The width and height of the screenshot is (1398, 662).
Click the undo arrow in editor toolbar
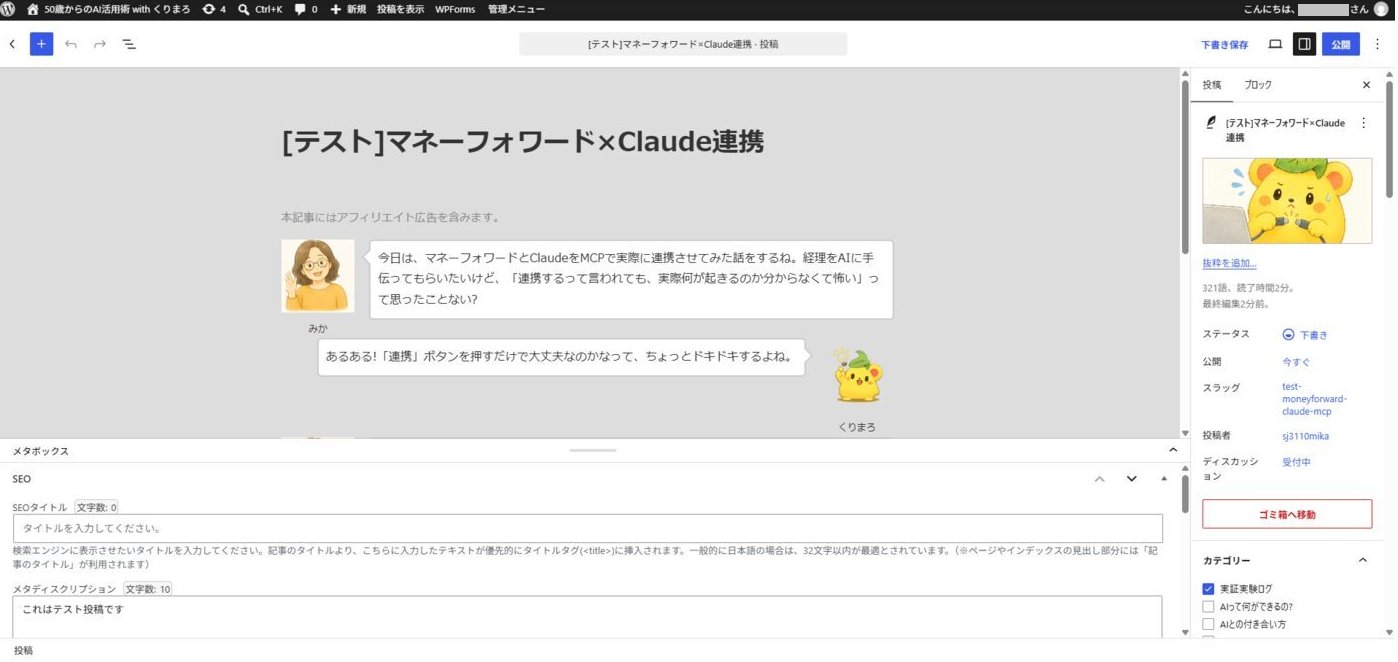coord(71,44)
